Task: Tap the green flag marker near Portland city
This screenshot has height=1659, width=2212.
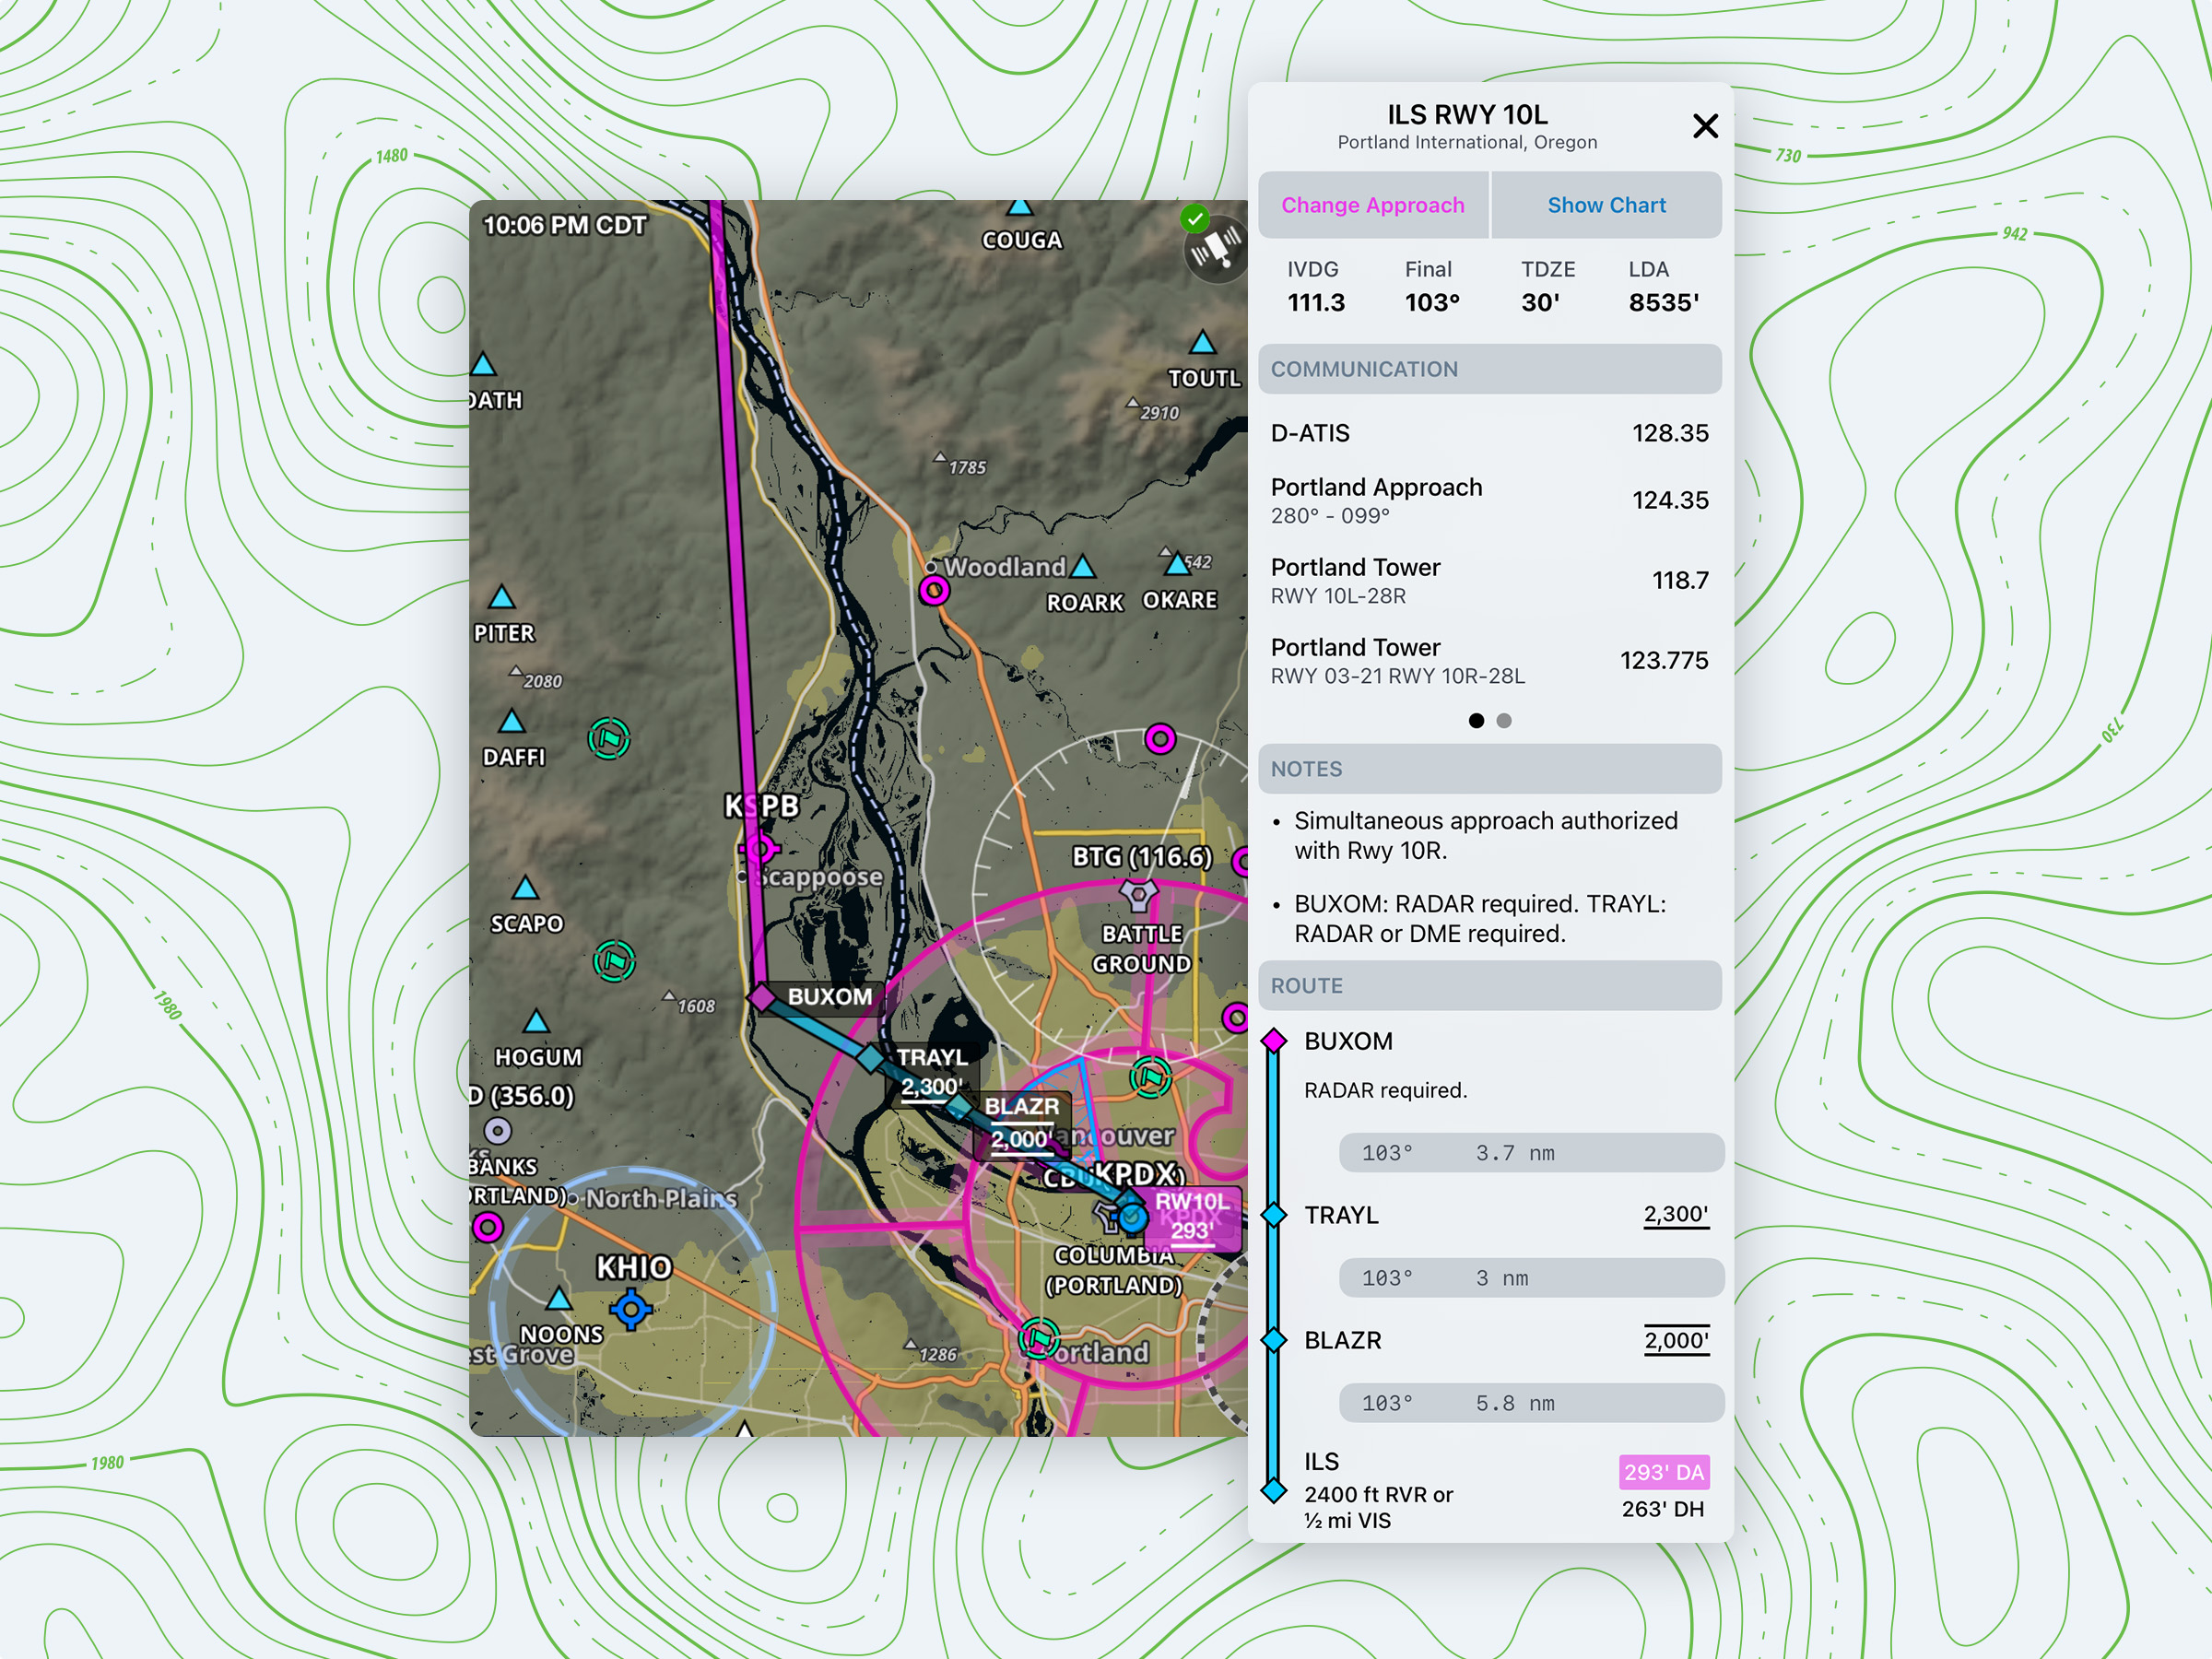Action: [x=1039, y=1338]
